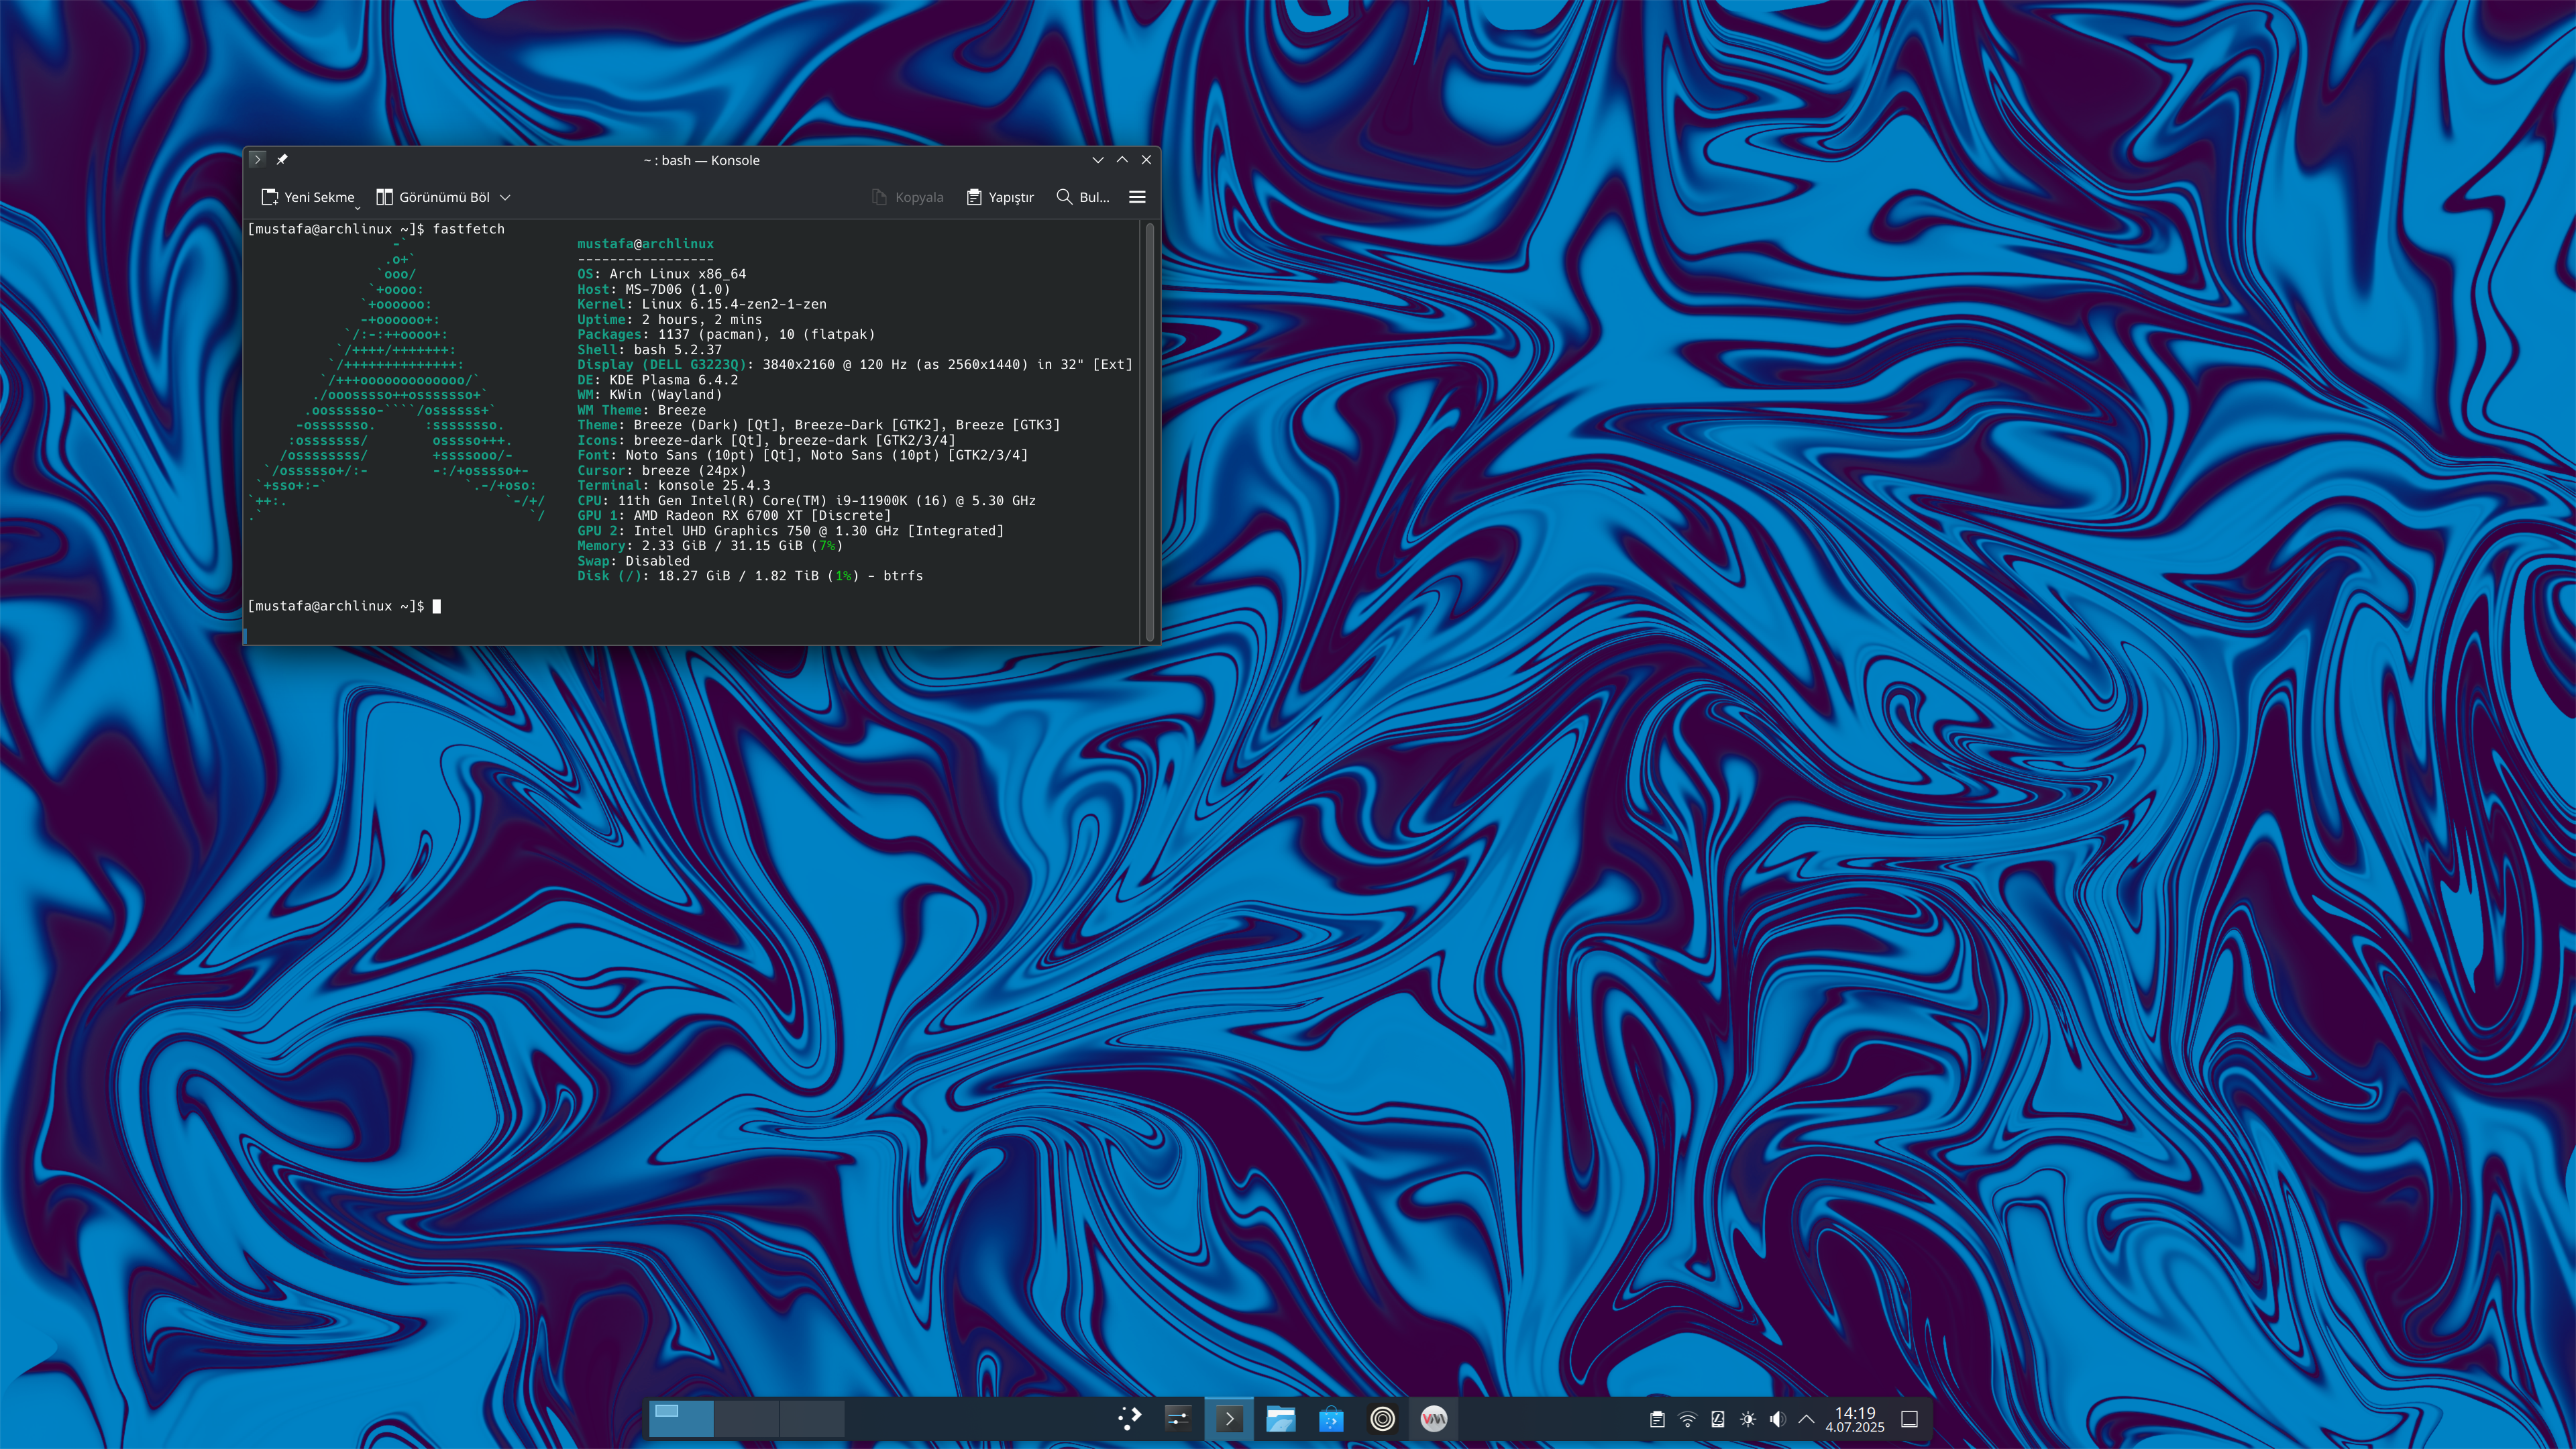The width and height of the screenshot is (2576, 1449).
Task: Click the 'WM: KWin (Wayland)' line
Action: click(x=649, y=395)
